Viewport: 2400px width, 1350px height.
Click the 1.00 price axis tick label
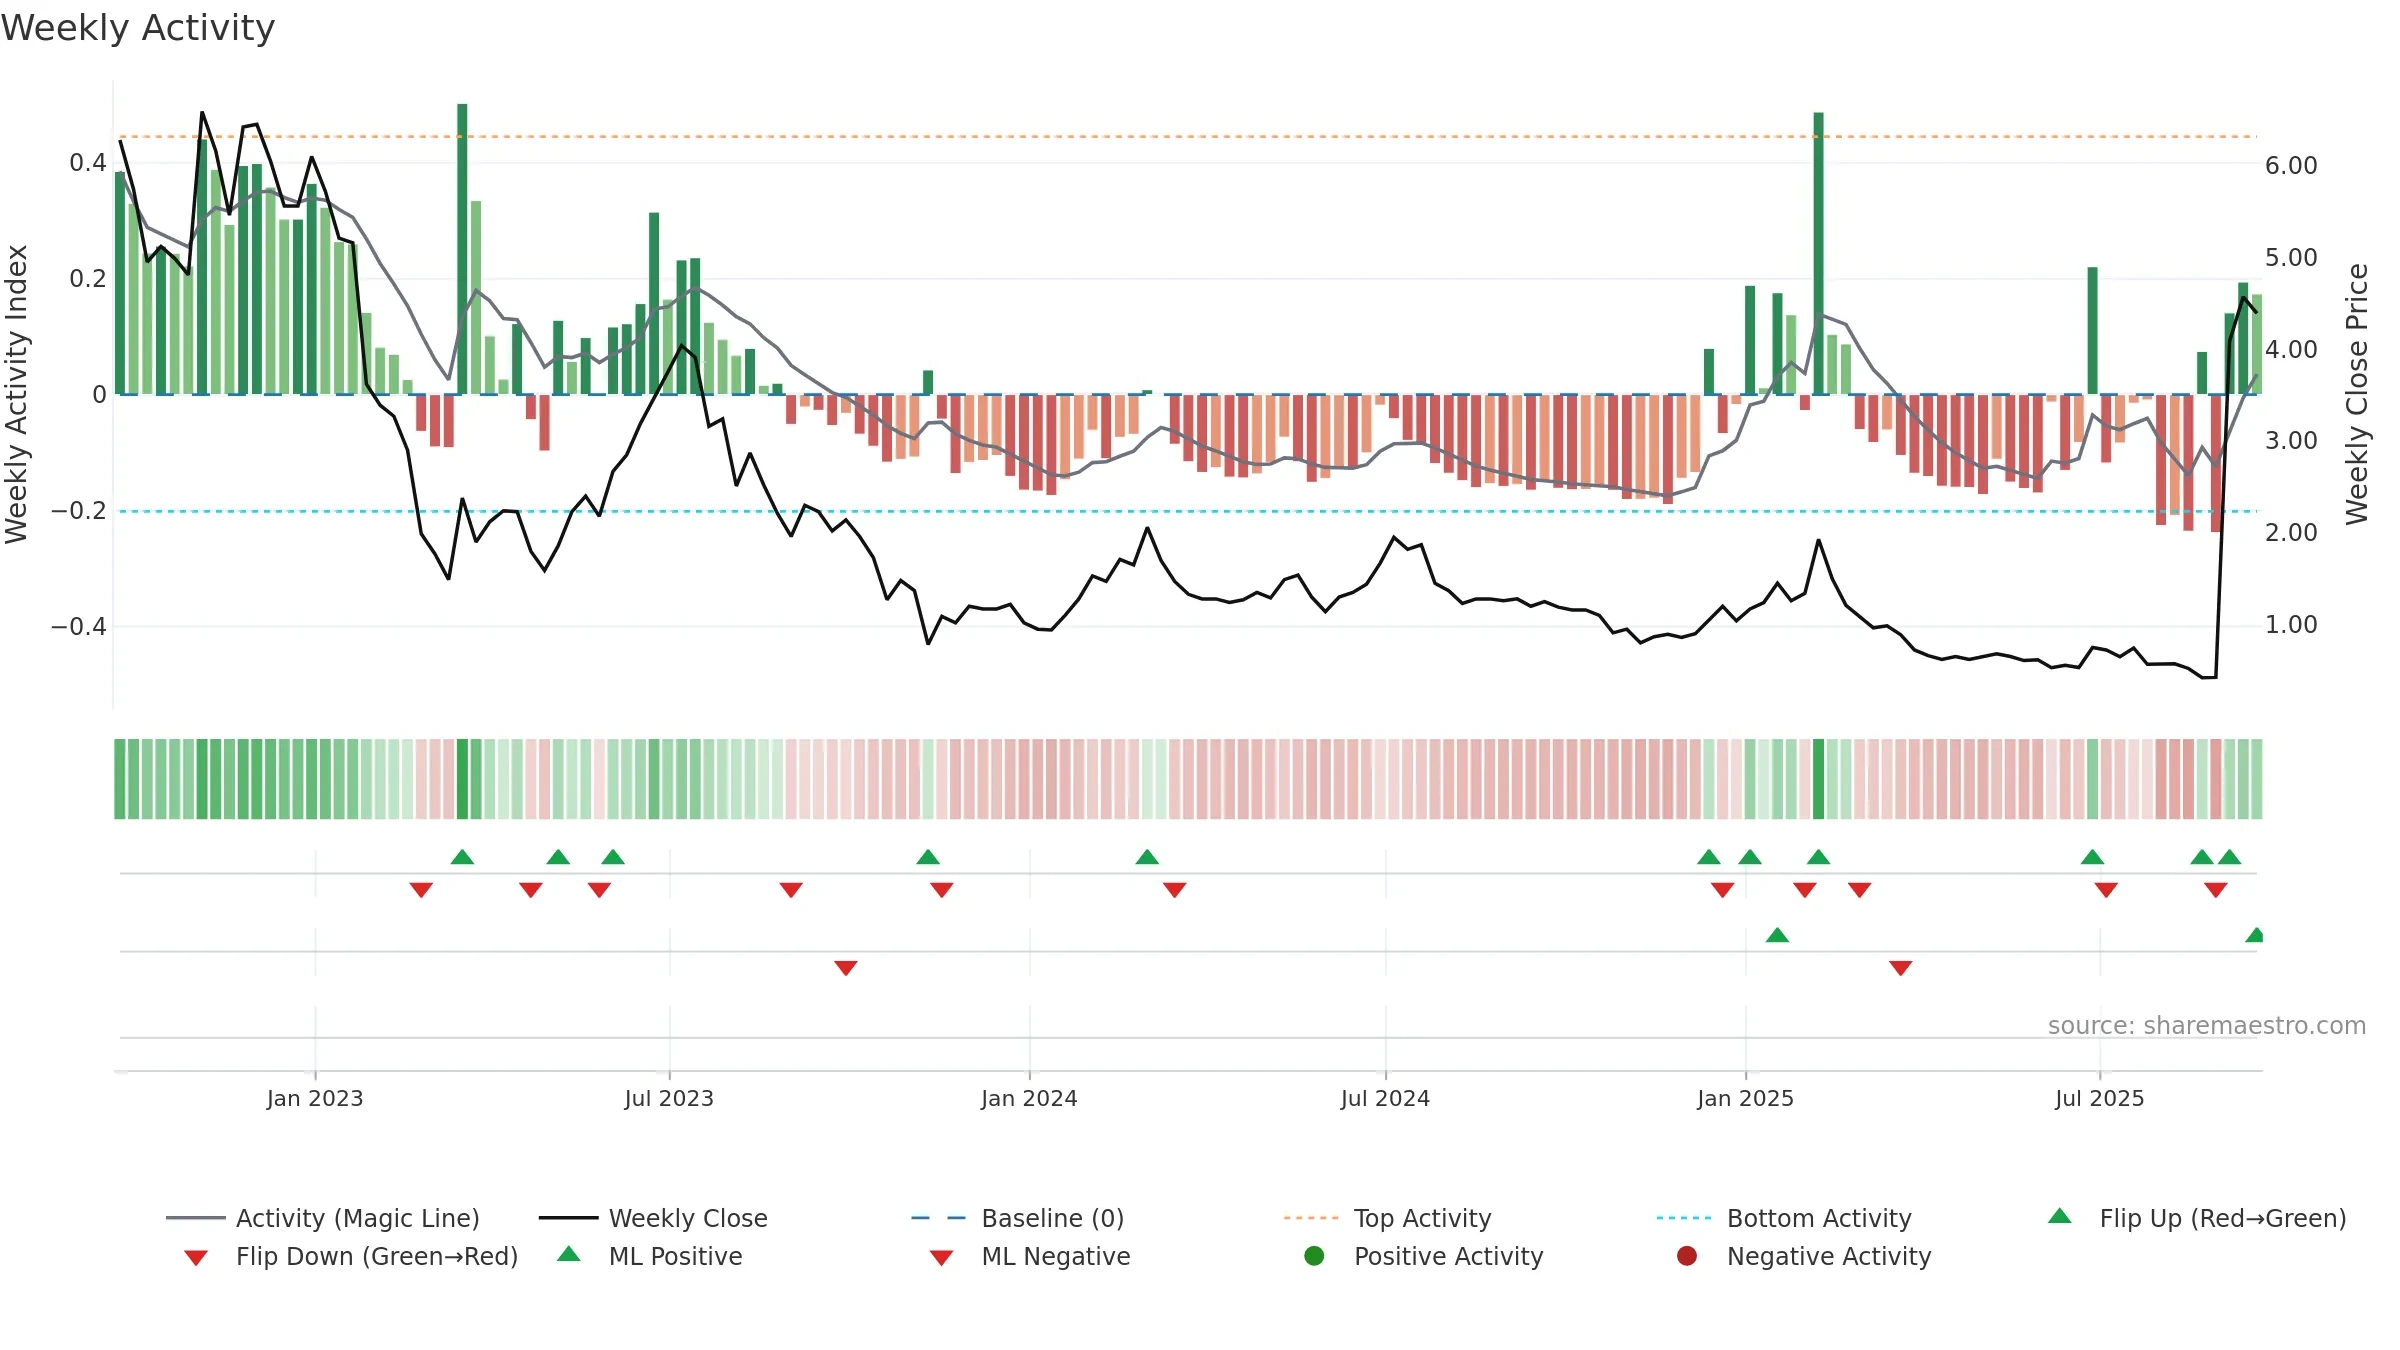(2291, 624)
